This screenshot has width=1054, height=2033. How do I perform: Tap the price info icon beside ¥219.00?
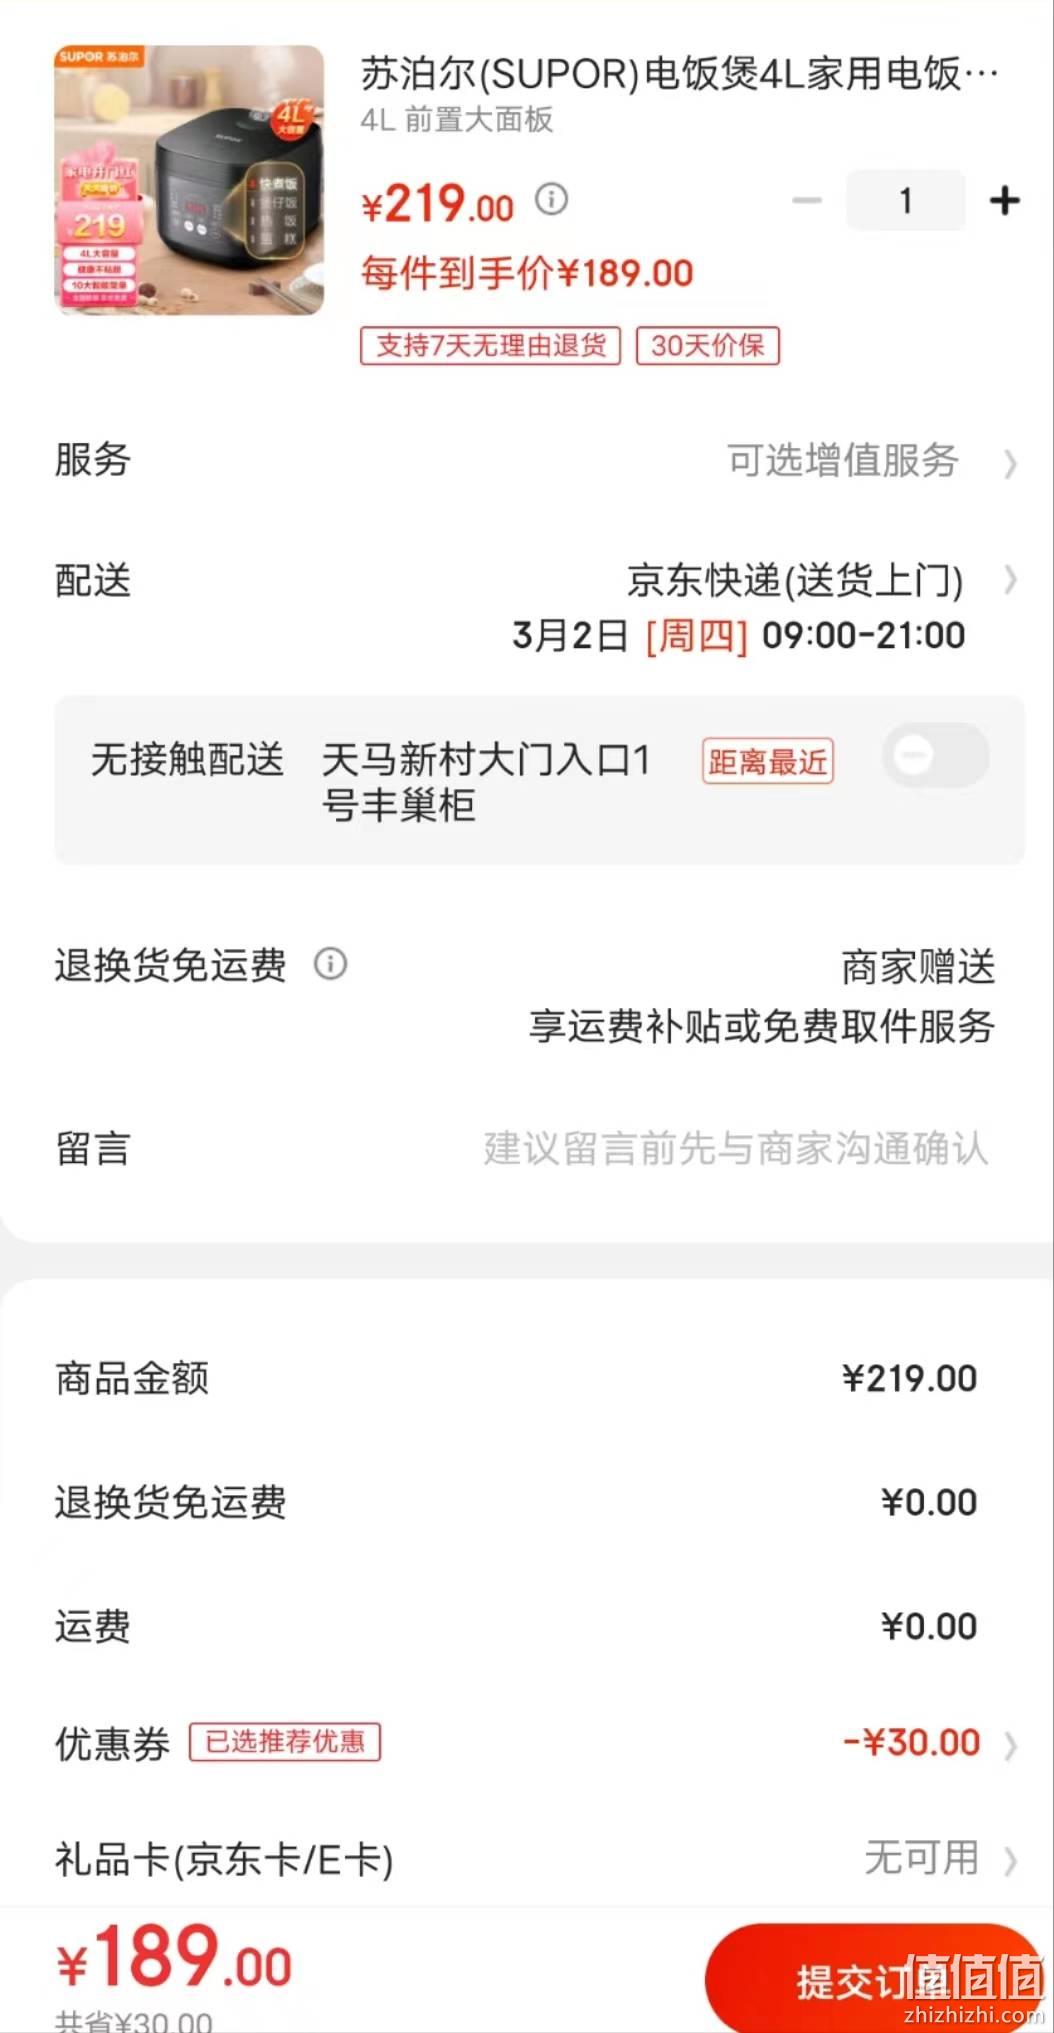tap(551, 199)
